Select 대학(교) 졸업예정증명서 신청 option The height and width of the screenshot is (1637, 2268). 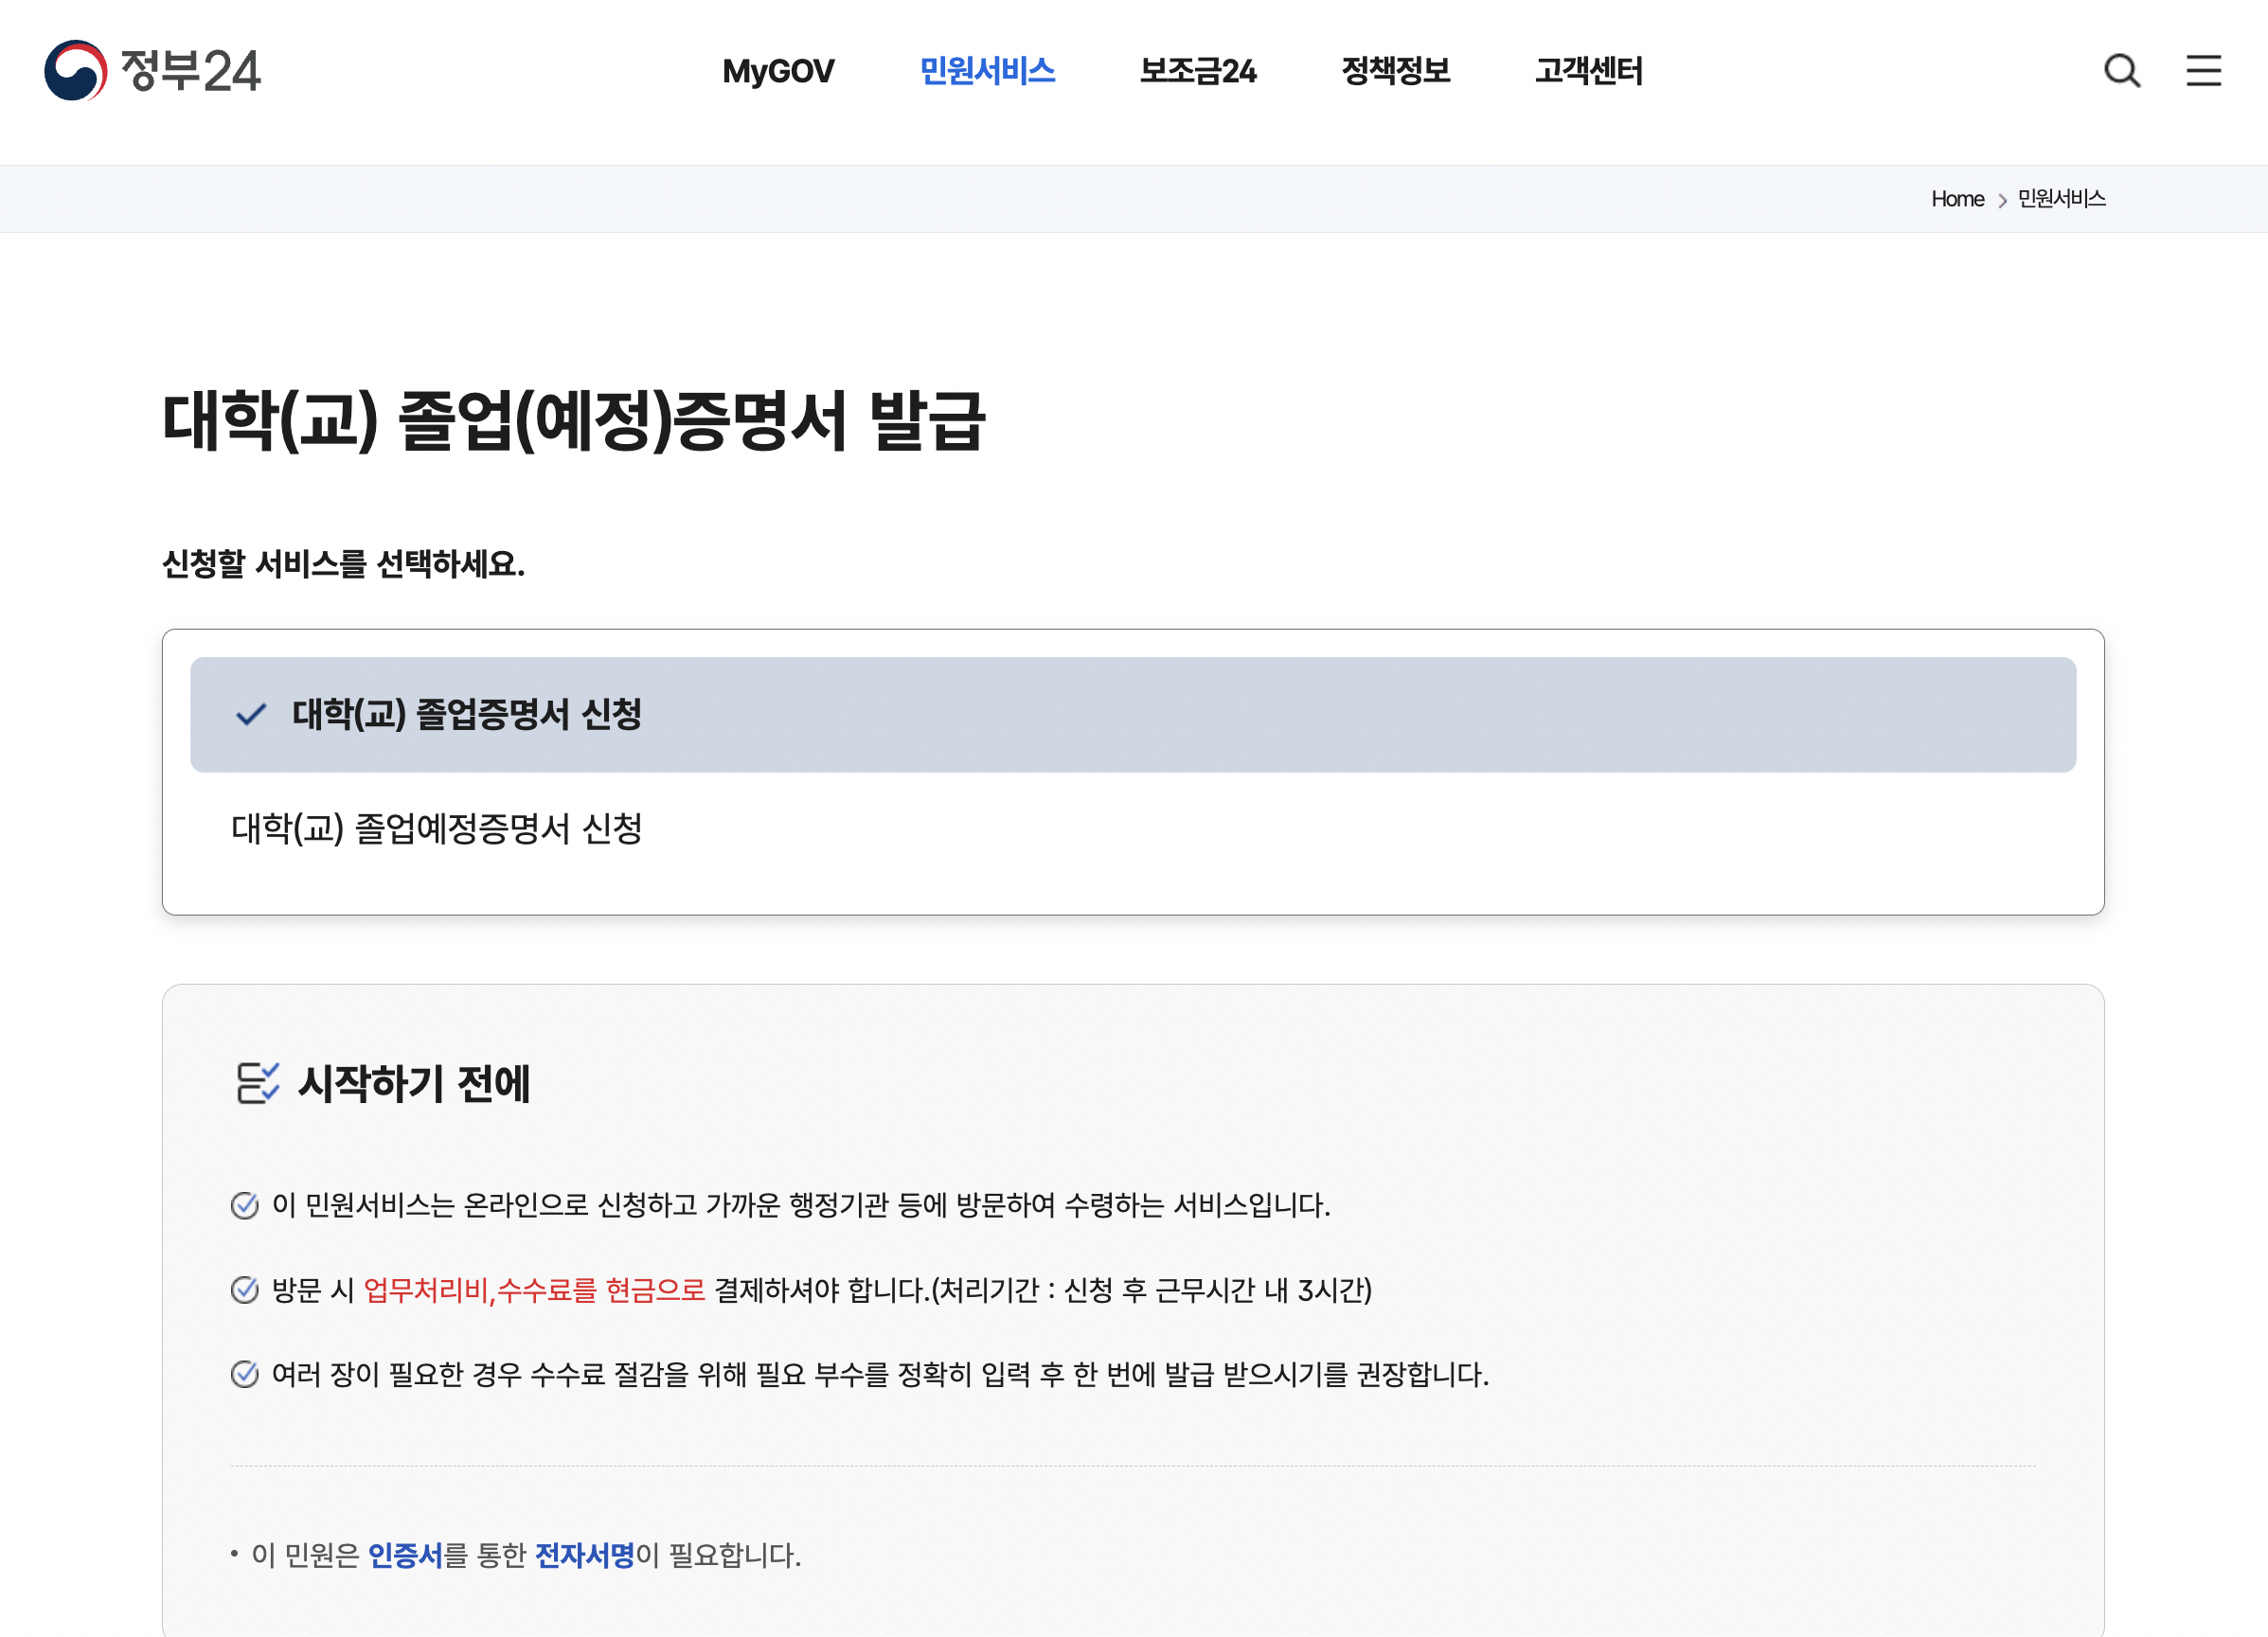click(x=437, y=828)
